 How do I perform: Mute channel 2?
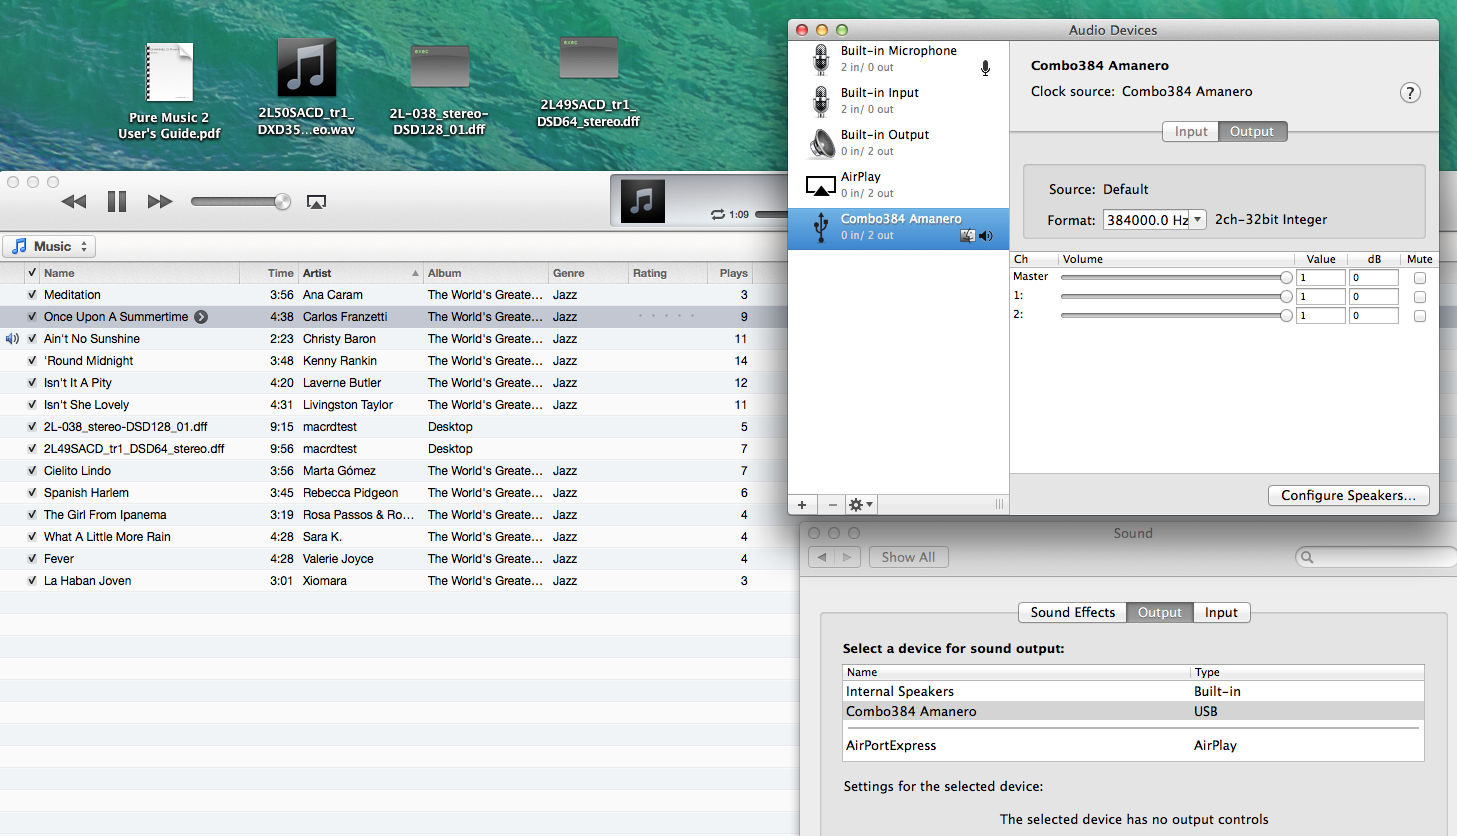click(x=1419, y=316)
